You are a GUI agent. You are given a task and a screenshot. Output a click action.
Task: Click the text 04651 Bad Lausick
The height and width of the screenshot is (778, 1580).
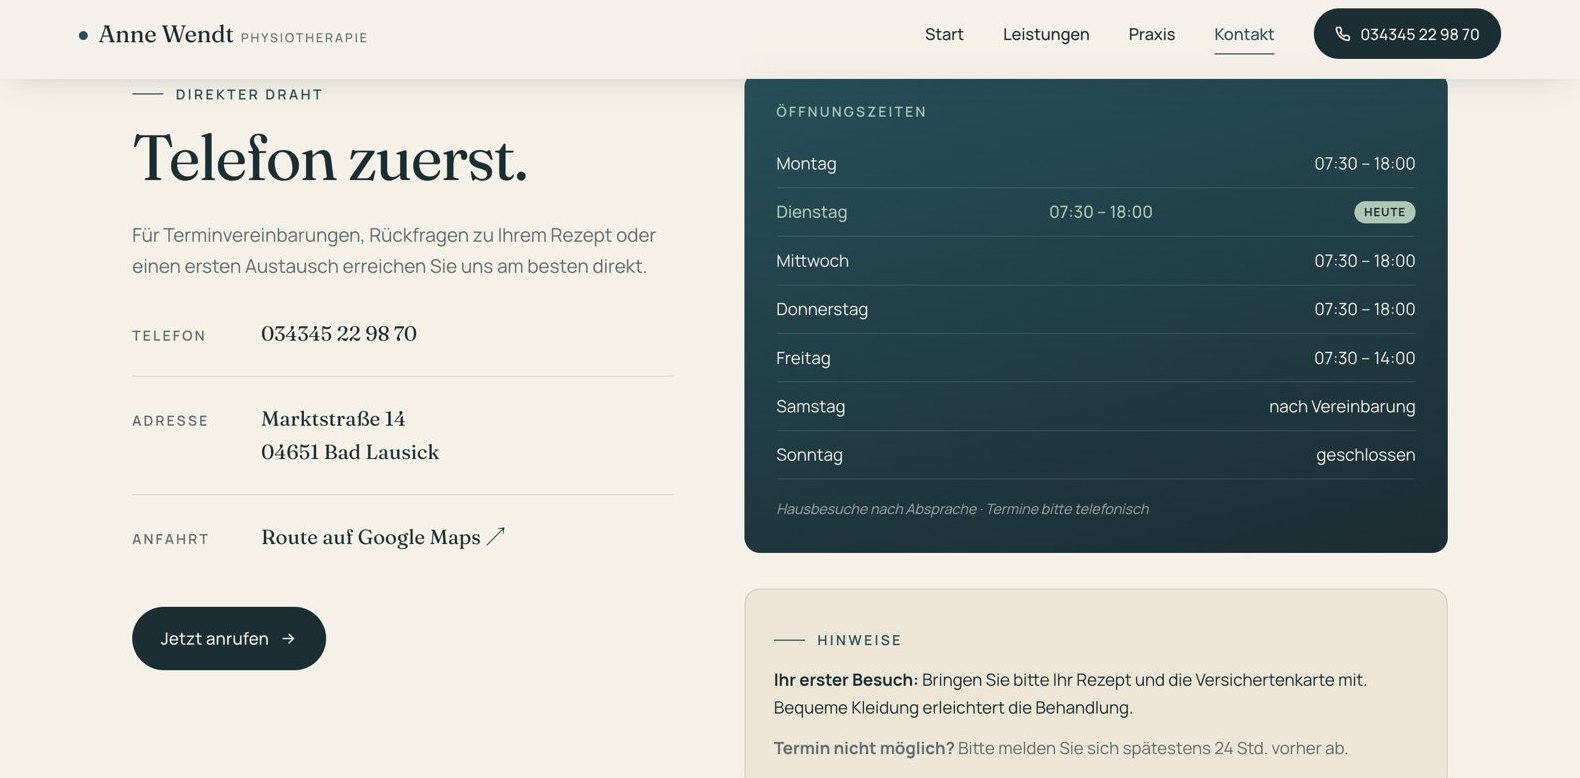350,452
